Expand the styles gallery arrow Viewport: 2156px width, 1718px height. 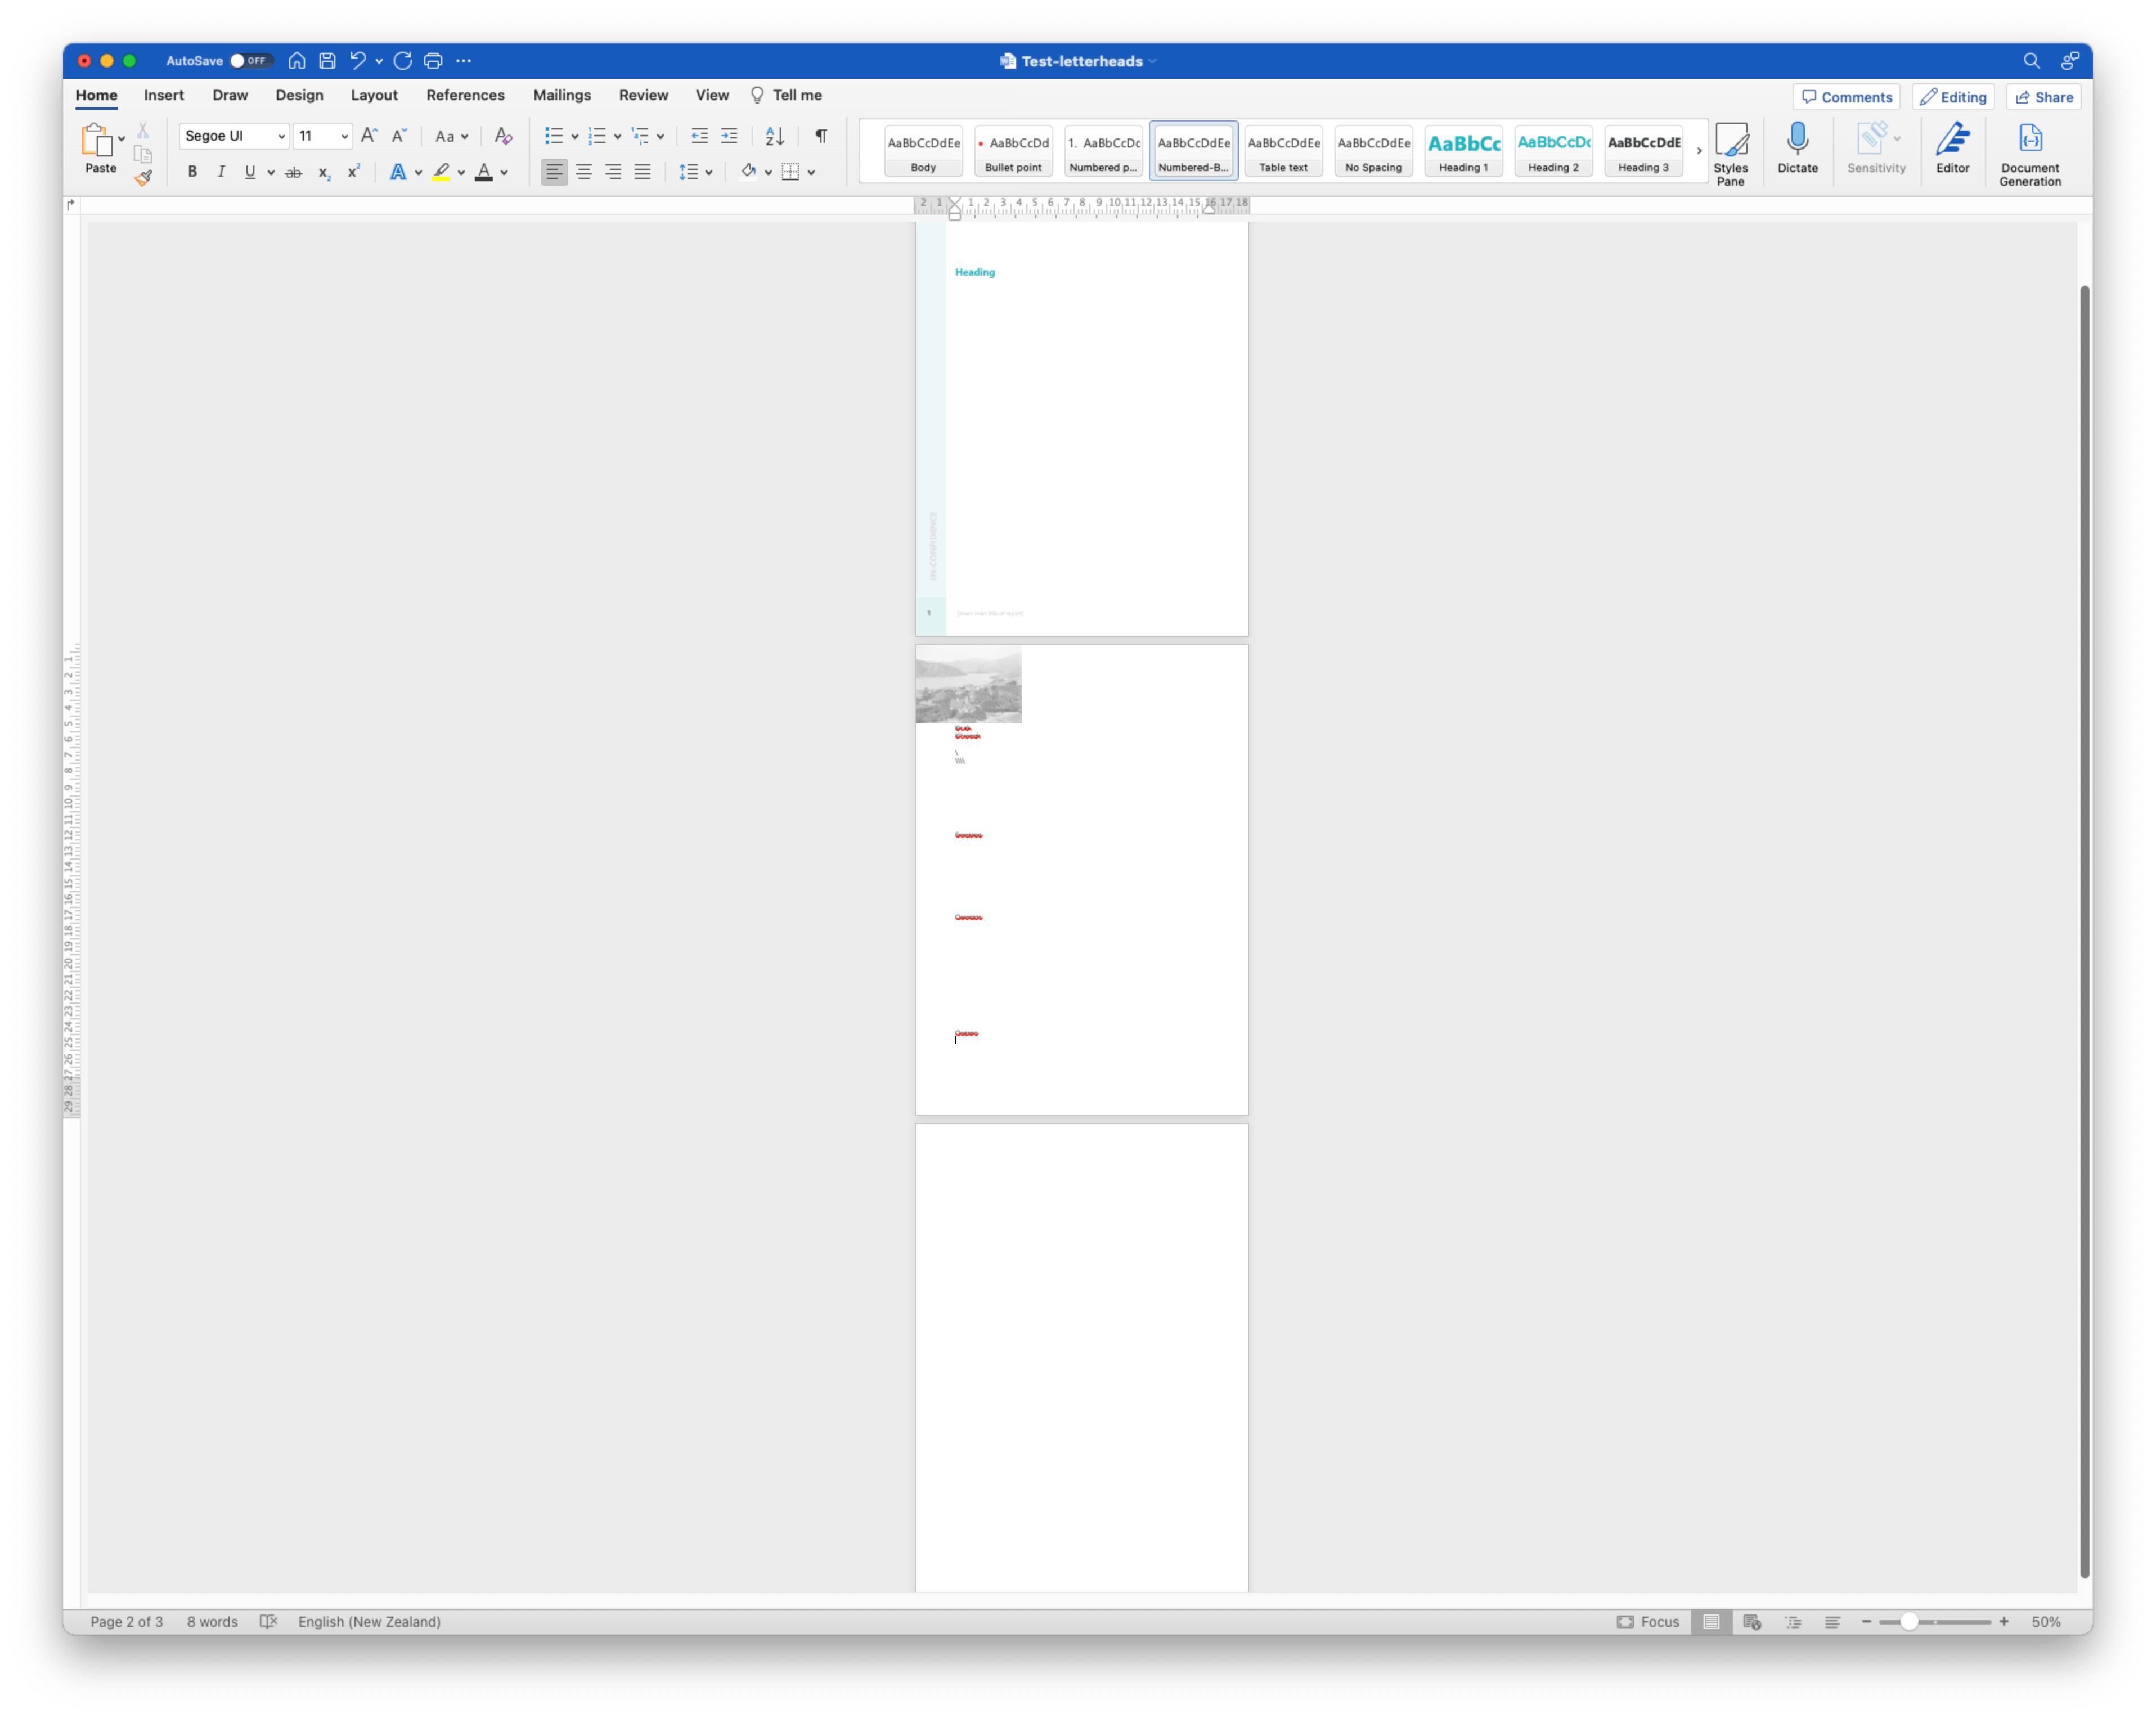point(1698,151)
